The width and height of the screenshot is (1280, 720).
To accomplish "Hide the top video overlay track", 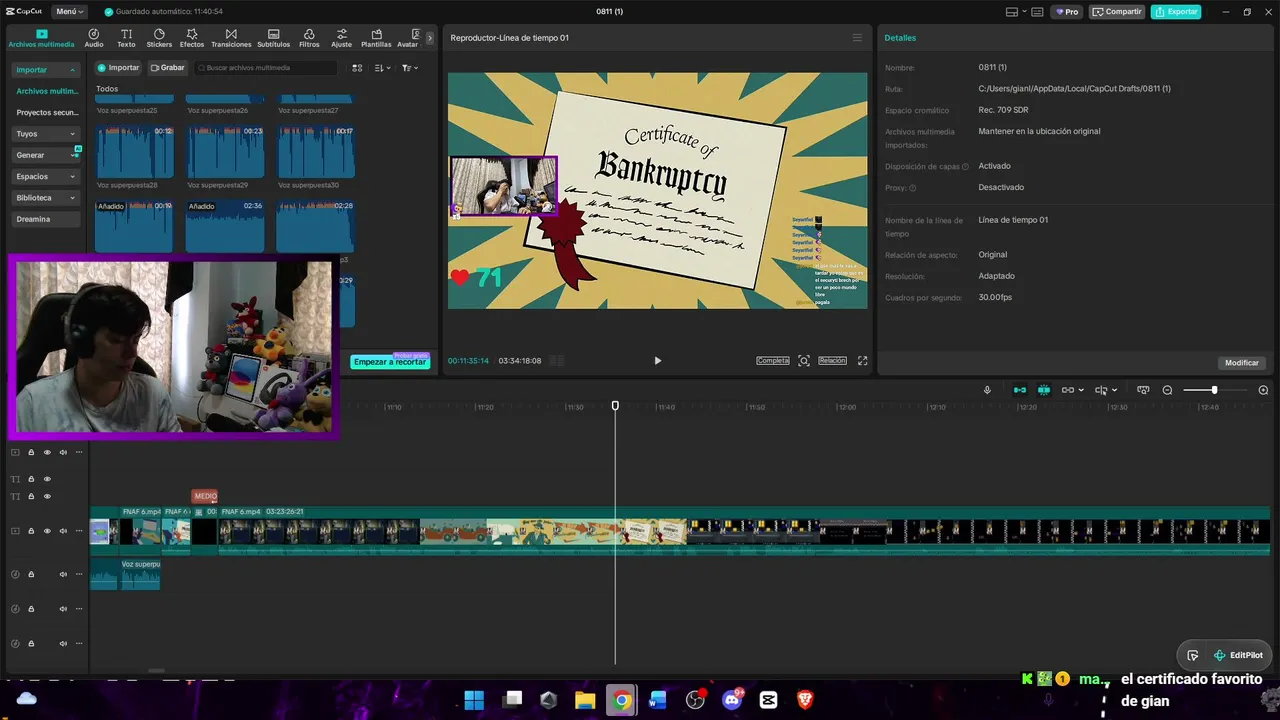I will (x=47, y=452).
